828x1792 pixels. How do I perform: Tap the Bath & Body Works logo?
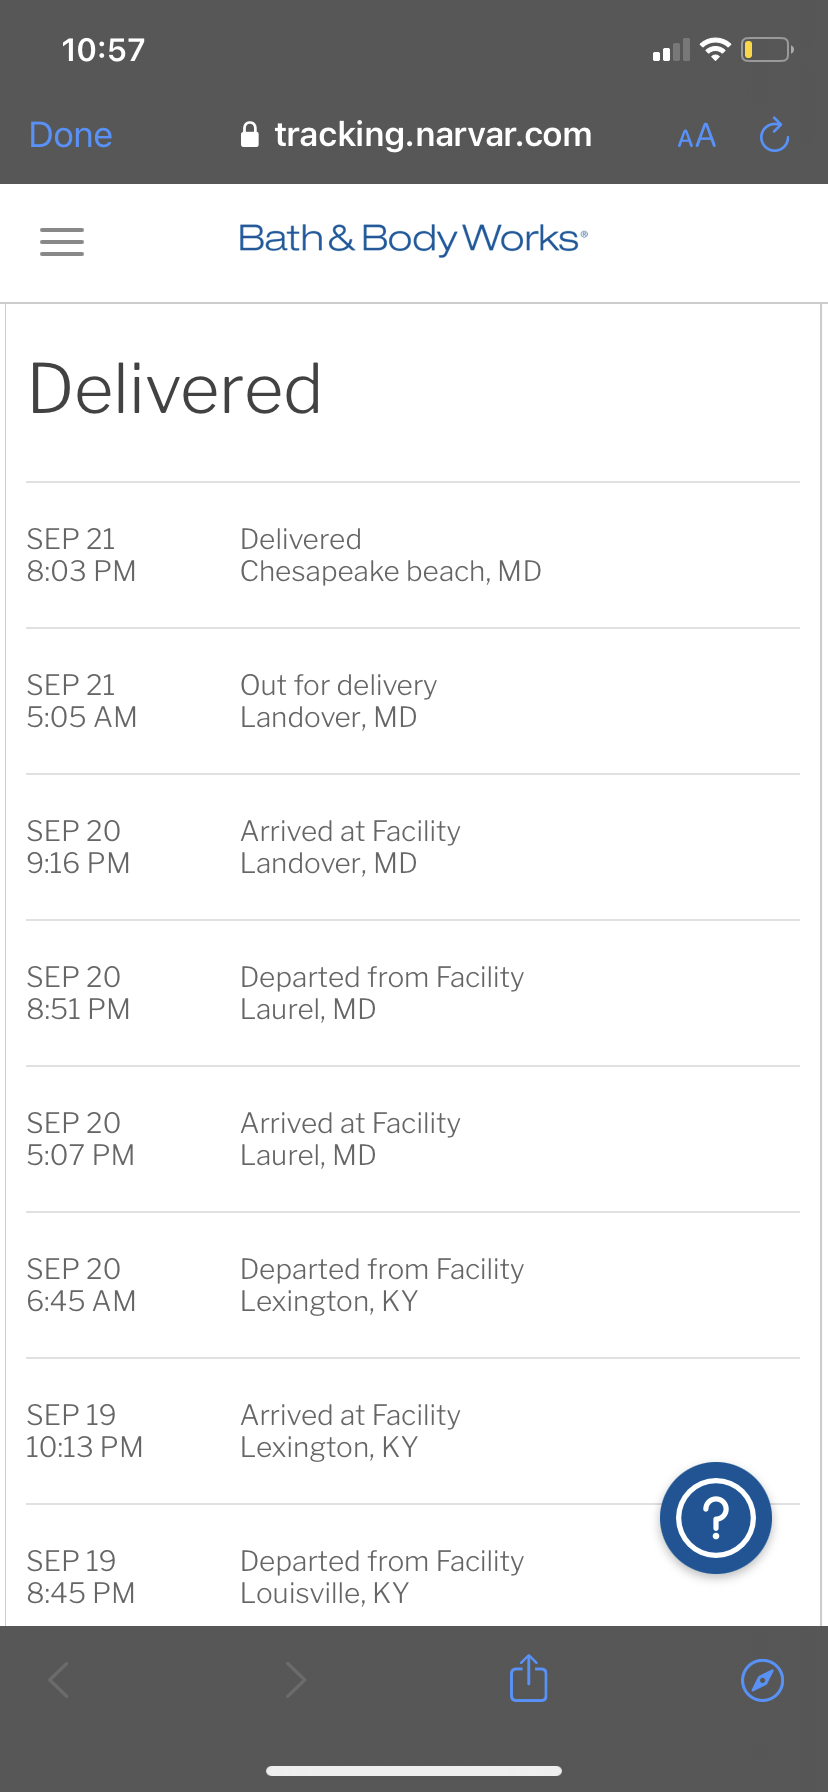[413, 239]
